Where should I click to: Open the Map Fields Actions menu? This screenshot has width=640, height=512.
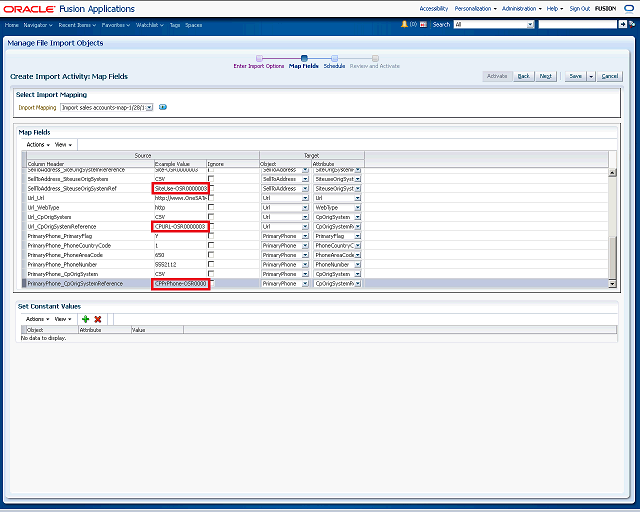pyautogui.click(x=37, y=144)
